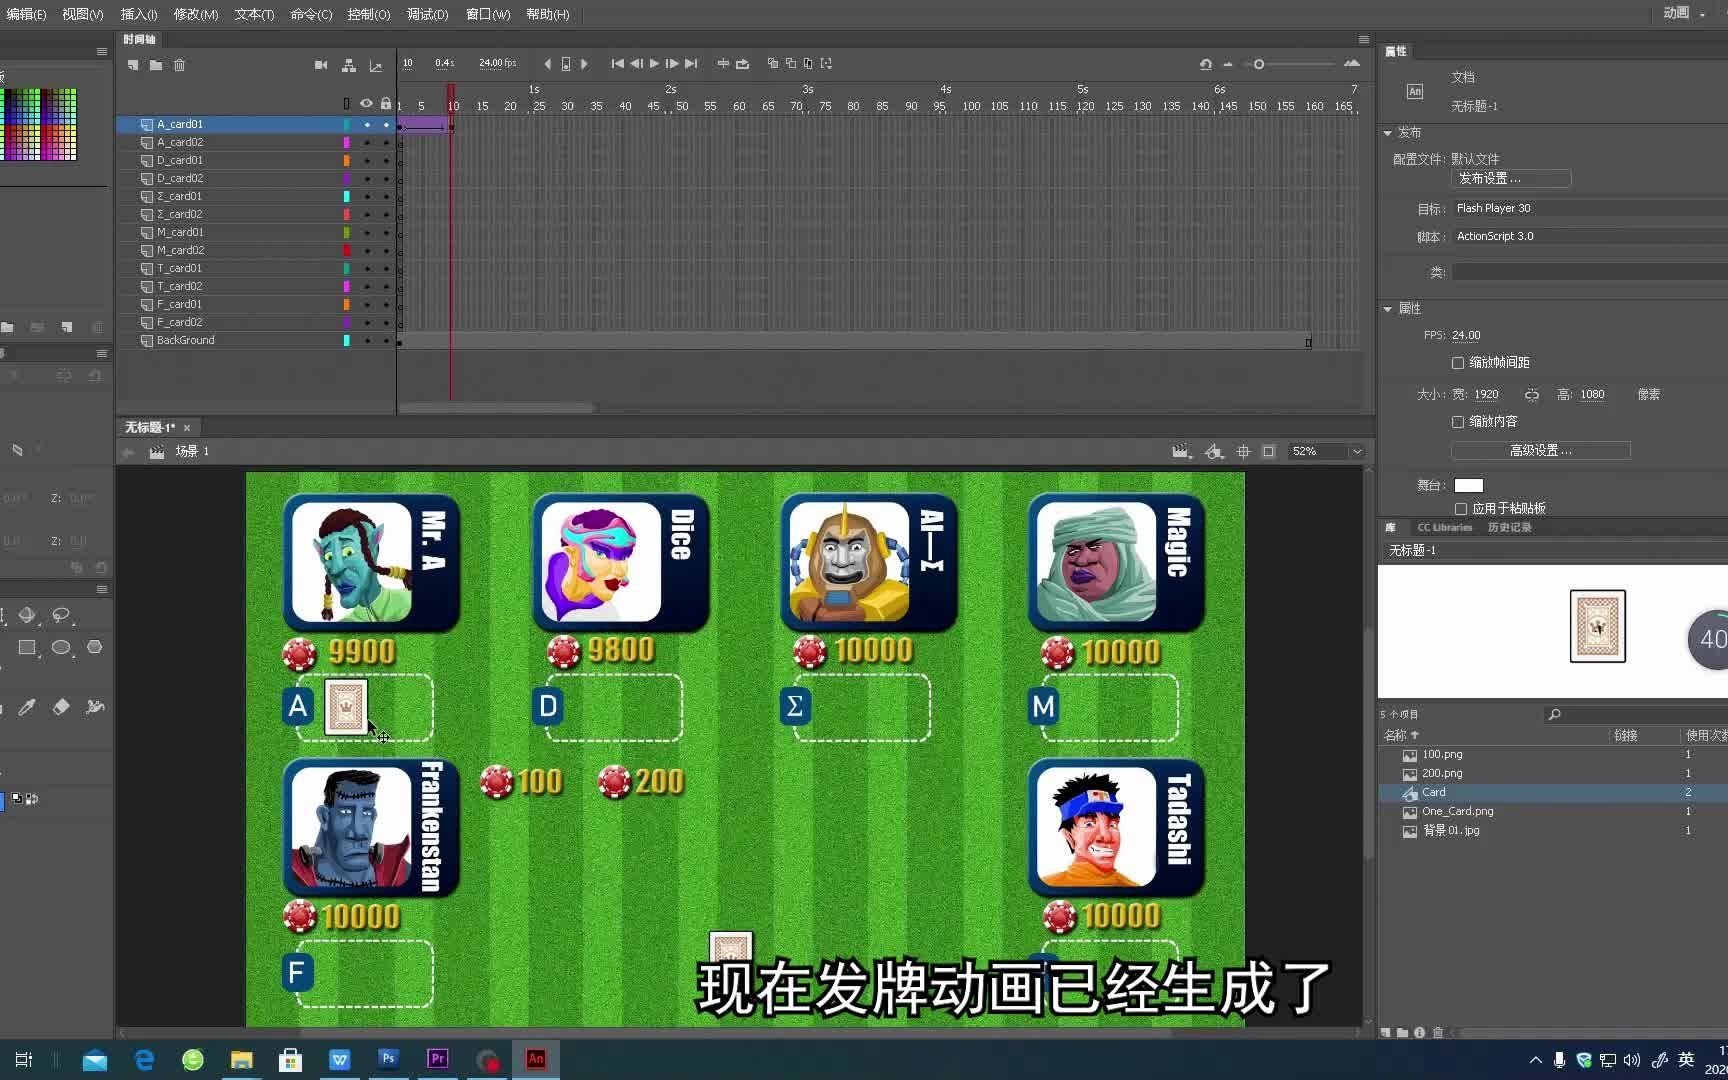1728x1080 pixels.
Task: Click the white 舞台 stage color swatch
Action: pyautogui.click(x=1468, y=485)
